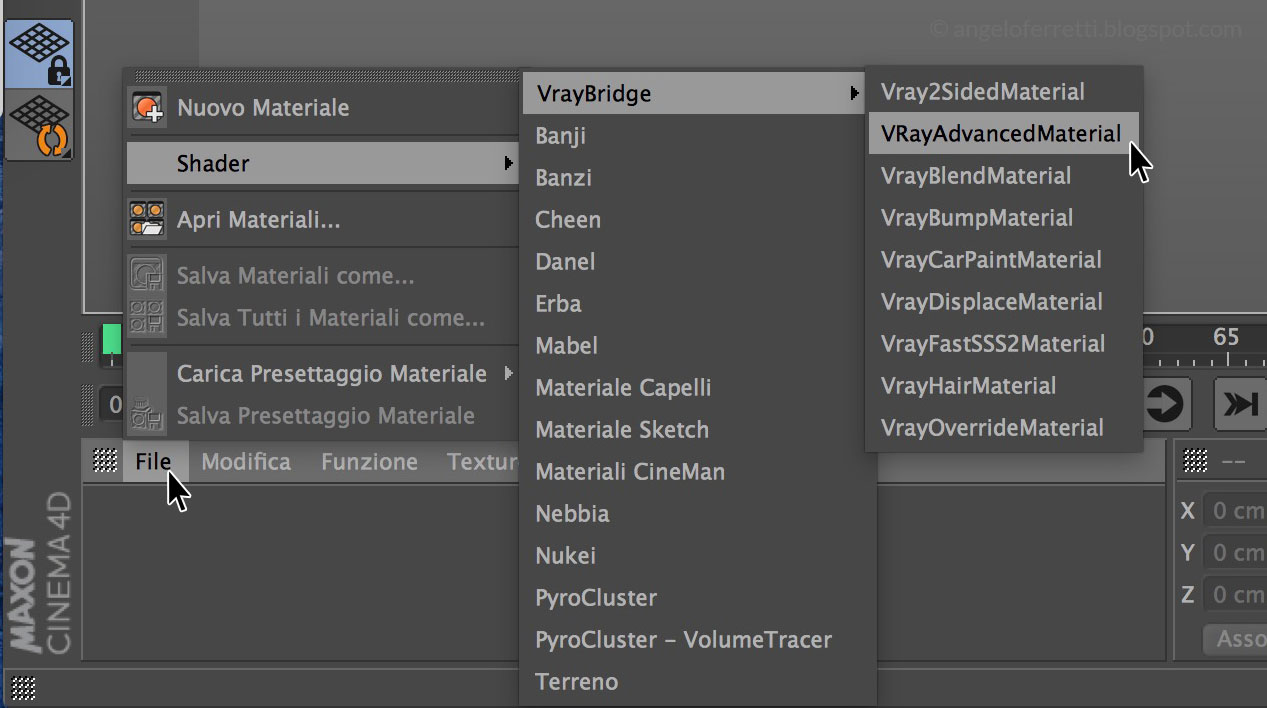The height and width of the screenshot is (708, 1267).
Task: Click the coordinates panel grip icon
Action: click(x=1195, y=461)
